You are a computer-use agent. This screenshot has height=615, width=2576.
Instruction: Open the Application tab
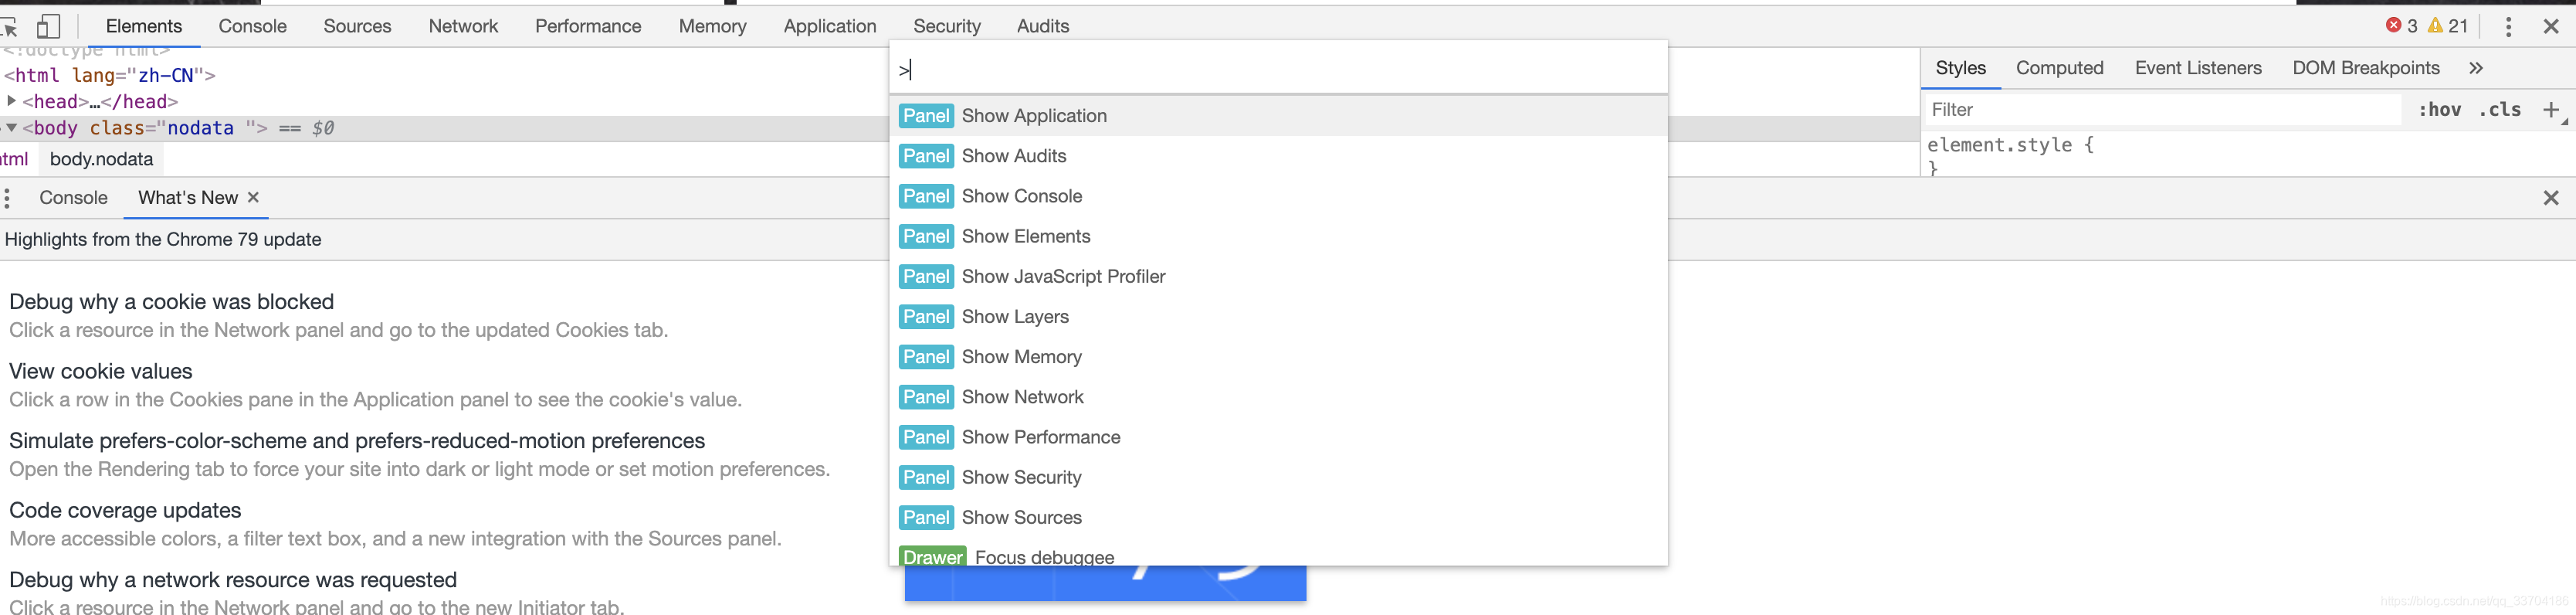830,26
